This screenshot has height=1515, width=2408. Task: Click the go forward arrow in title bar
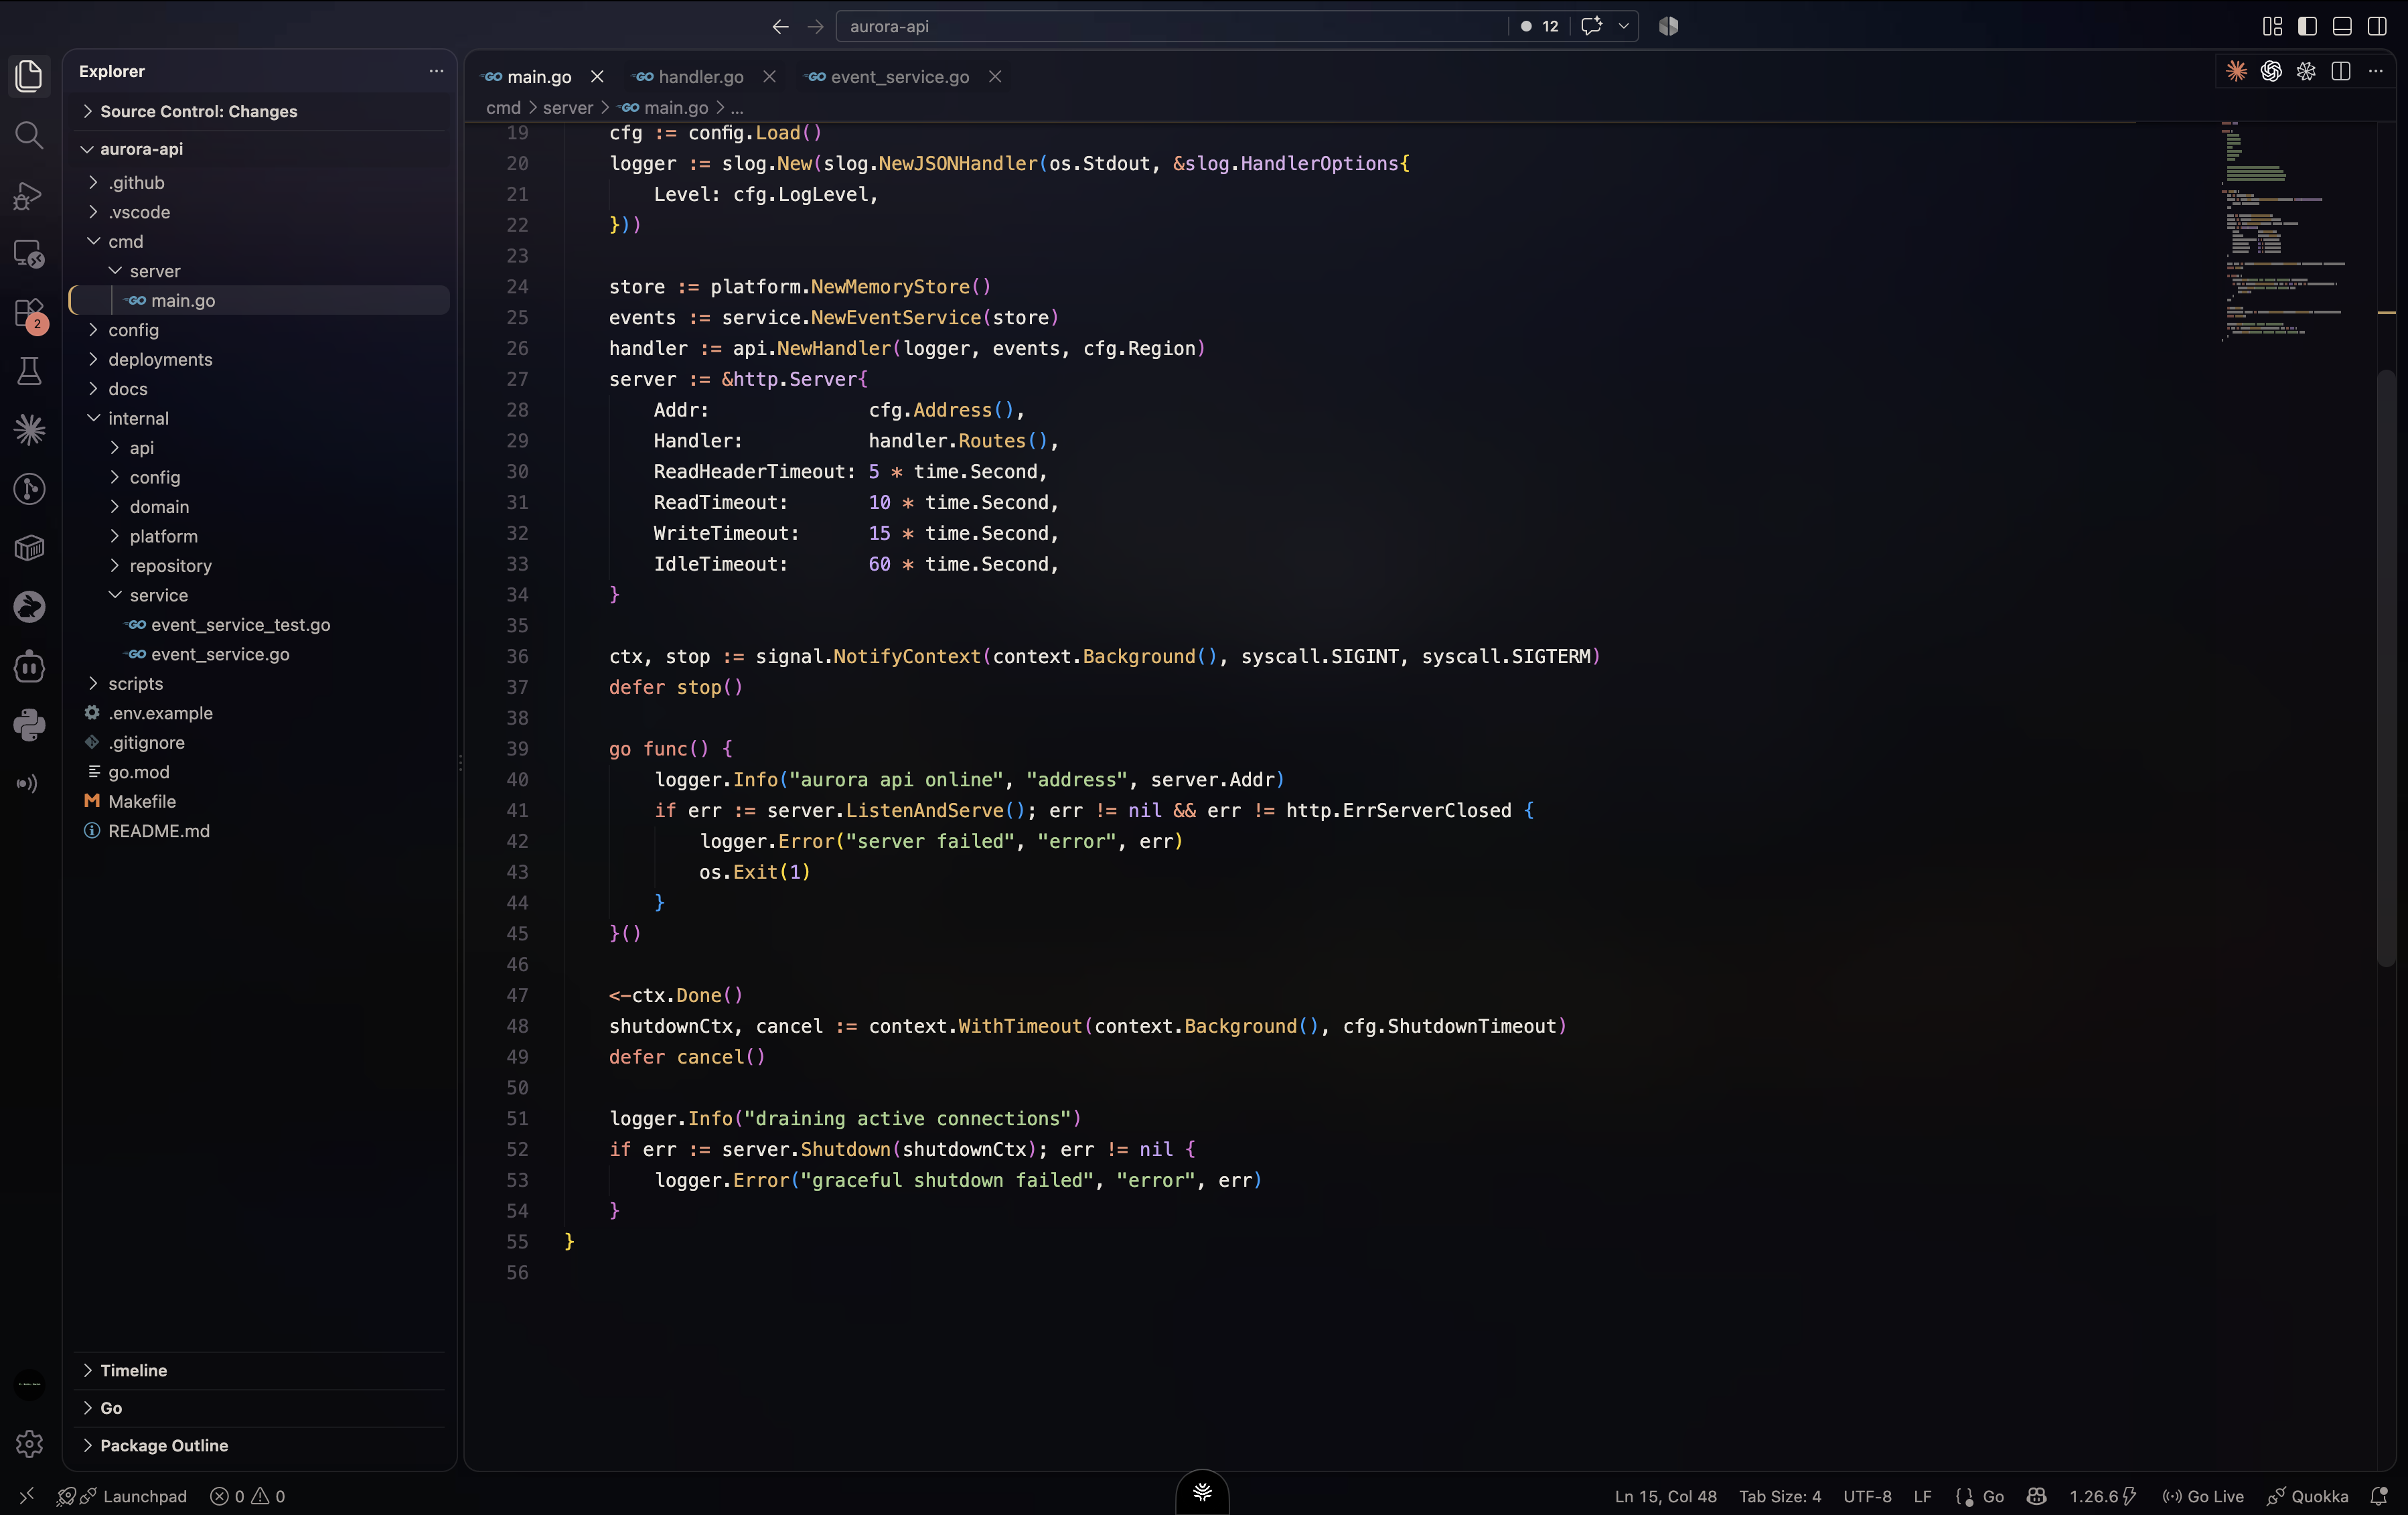pos(816,26)
